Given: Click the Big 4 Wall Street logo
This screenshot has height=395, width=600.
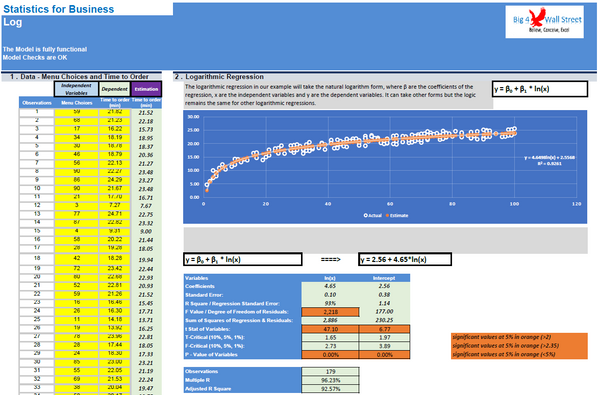Looking at the screenshot, I should click(x=544, y=22).
